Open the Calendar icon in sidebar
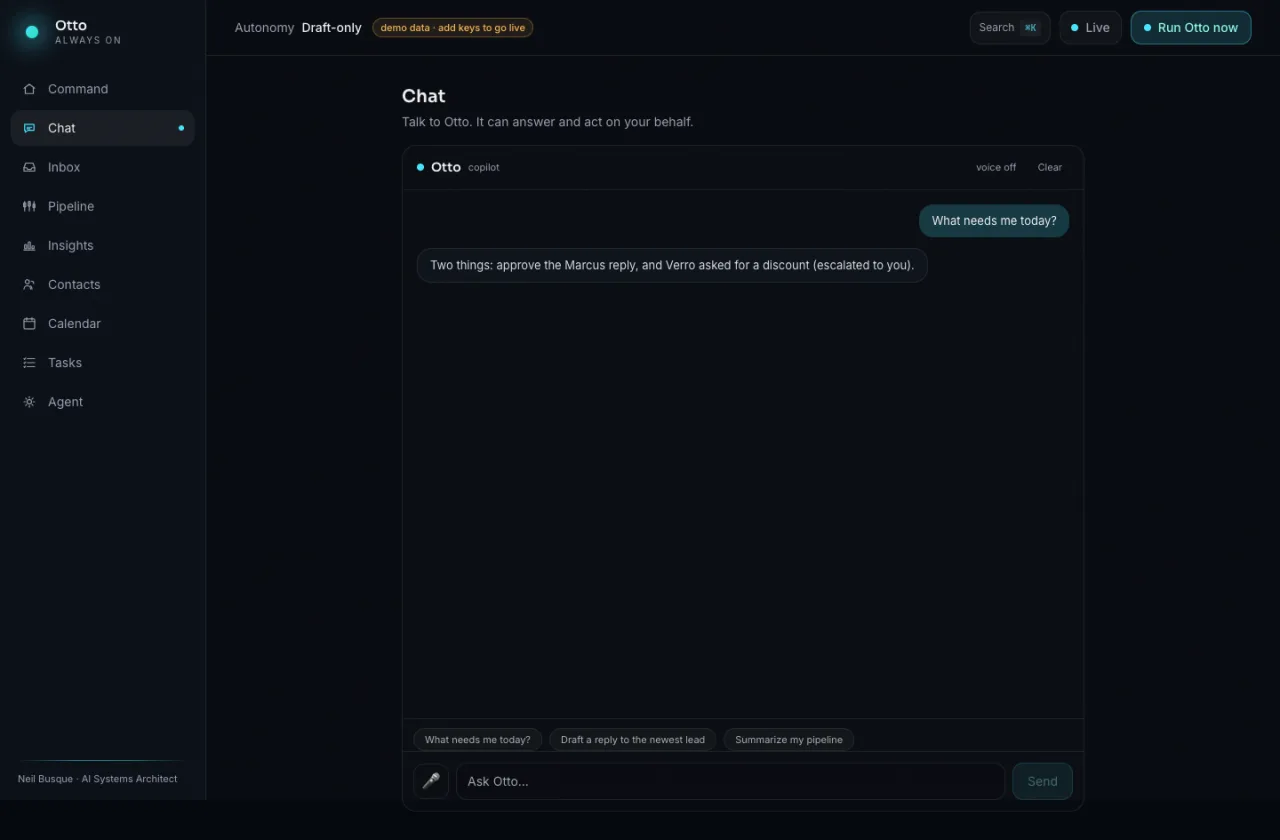The width and height of the screenshot is (1280, 840). [29, 323]
